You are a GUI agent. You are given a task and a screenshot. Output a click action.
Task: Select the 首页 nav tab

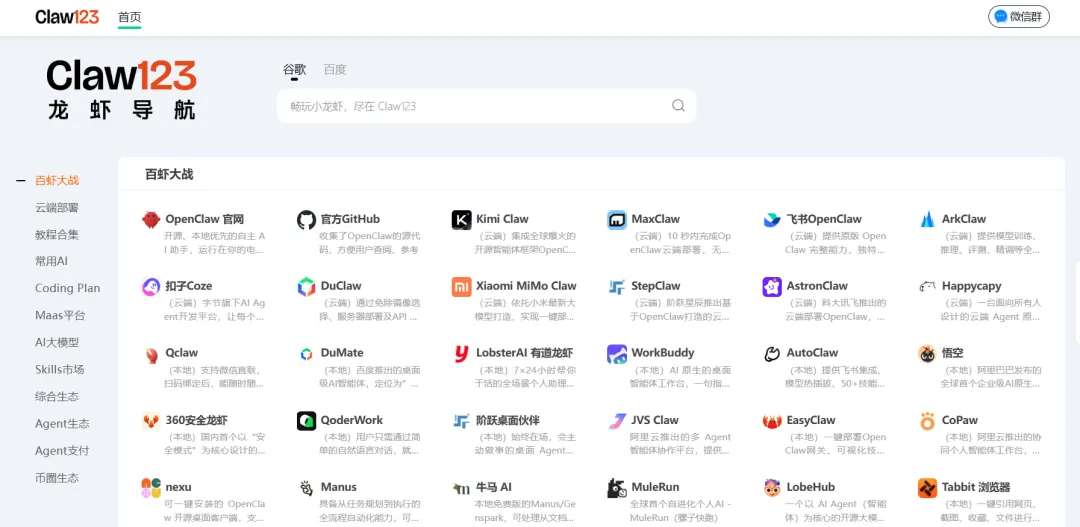129,17
